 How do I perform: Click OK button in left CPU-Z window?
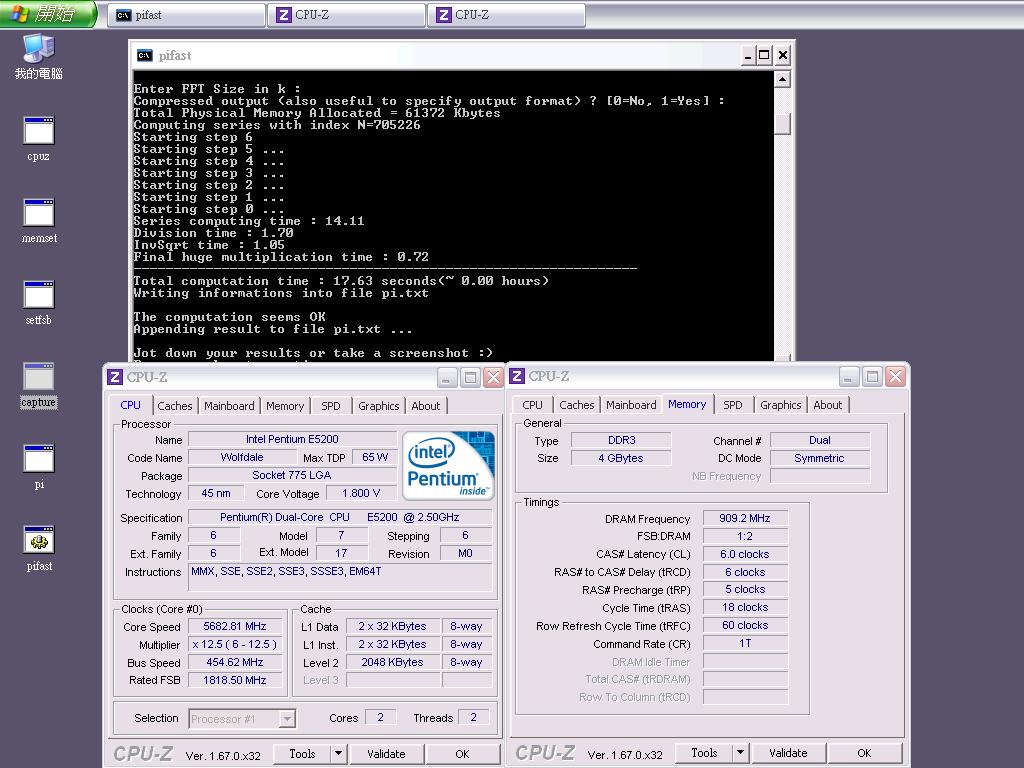coord(462,754)
